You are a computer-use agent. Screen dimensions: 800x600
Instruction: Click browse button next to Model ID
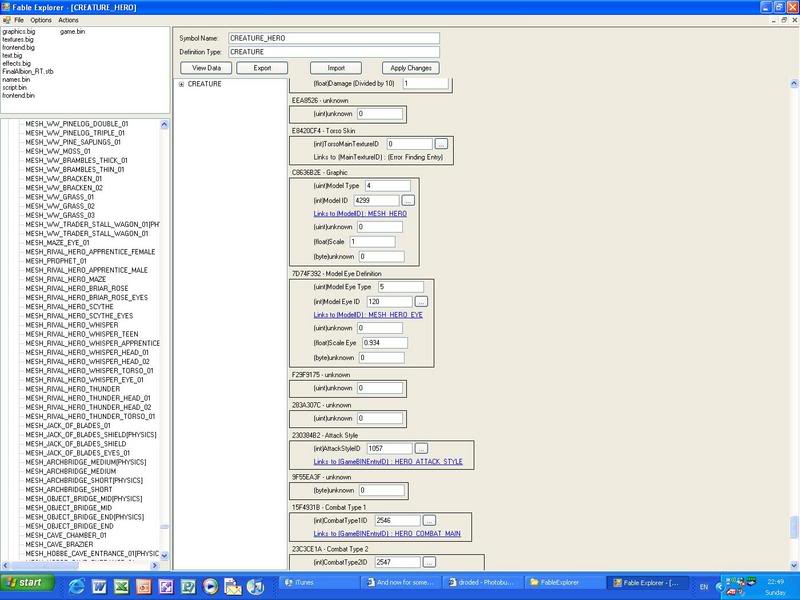[408, 200]
